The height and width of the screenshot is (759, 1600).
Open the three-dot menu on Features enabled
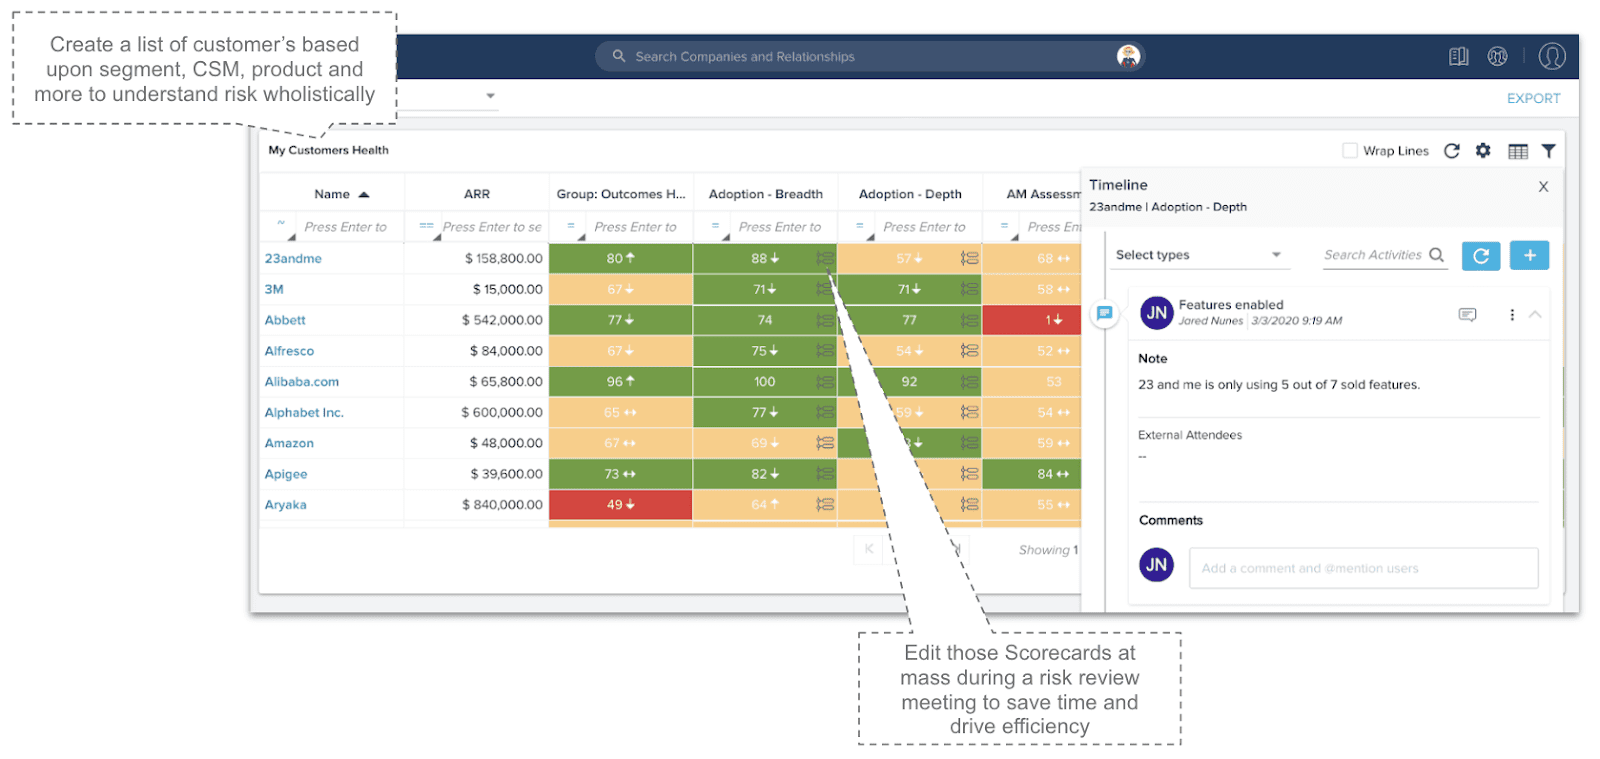[x=1511, y=315]
